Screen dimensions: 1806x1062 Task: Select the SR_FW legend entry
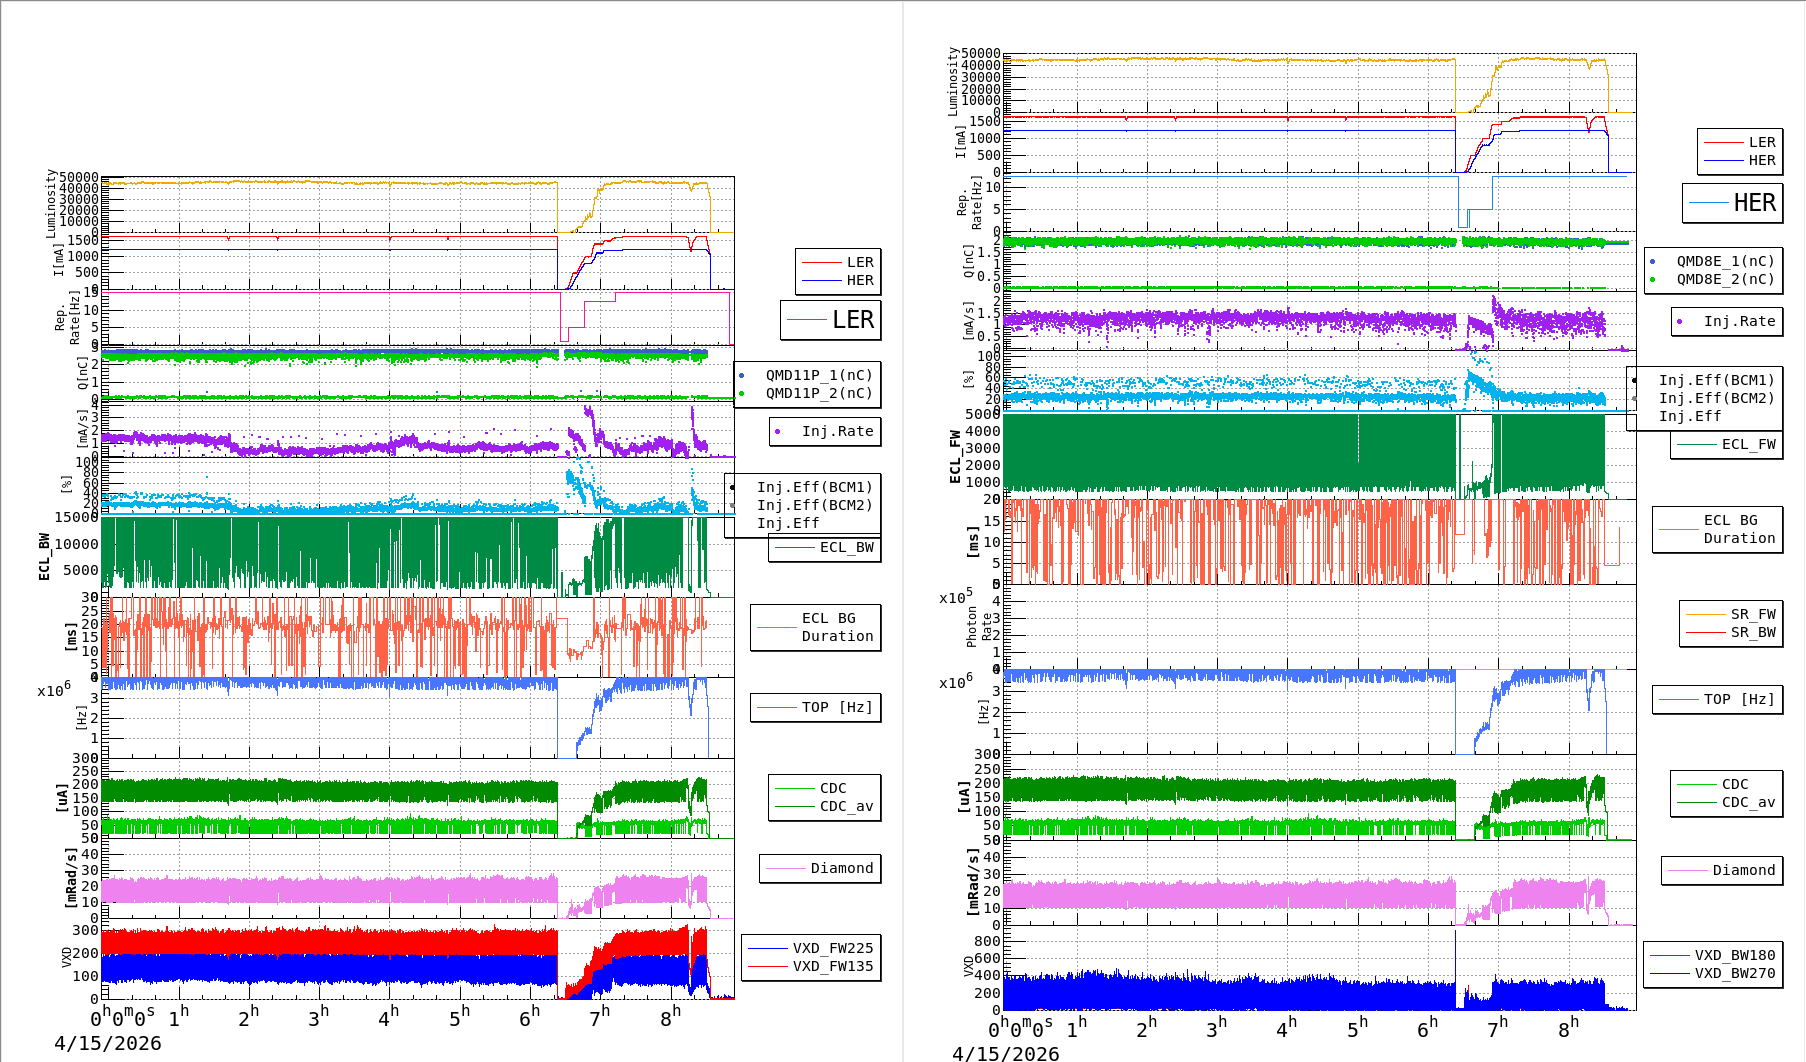[1752, 615]
